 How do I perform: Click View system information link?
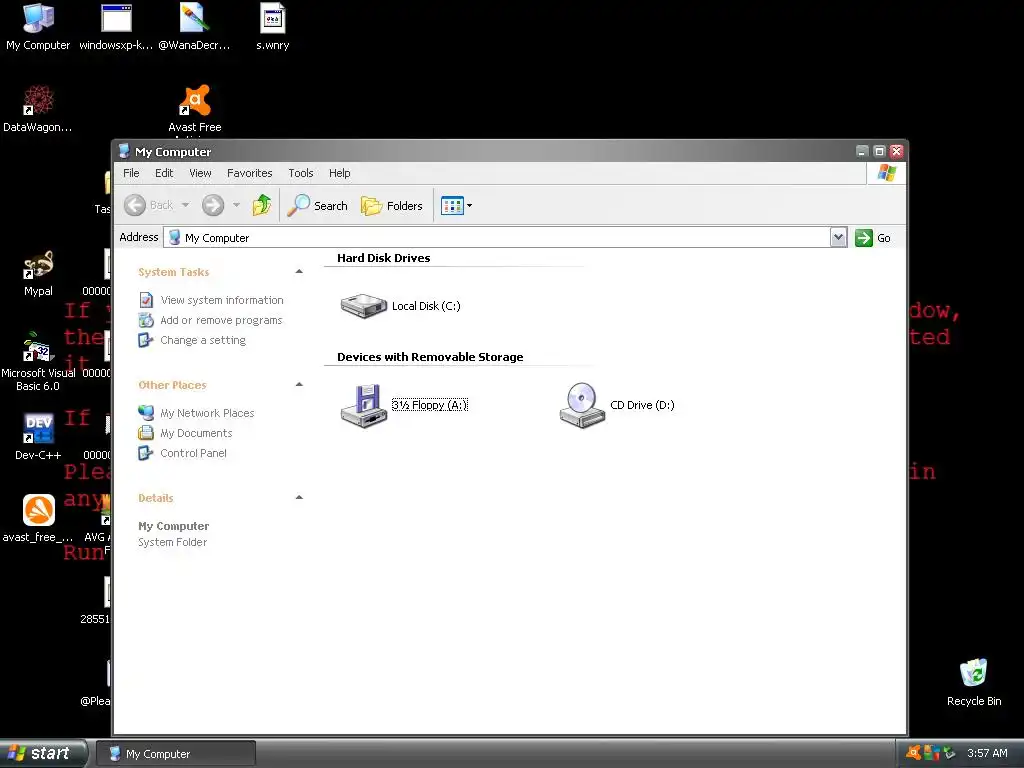pyautogui.click(x=222, y=300)
